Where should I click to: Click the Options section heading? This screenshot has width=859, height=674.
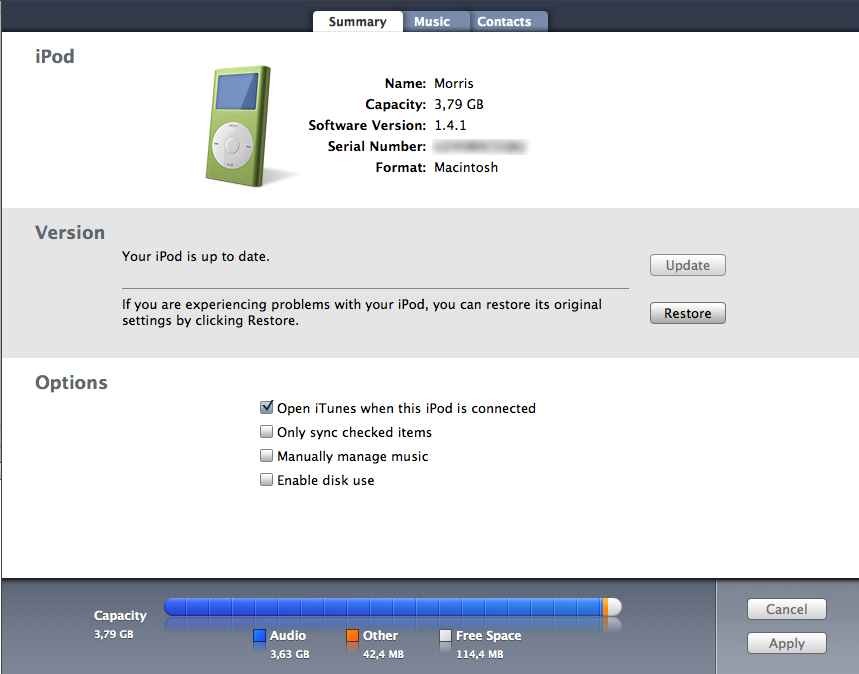71,382
